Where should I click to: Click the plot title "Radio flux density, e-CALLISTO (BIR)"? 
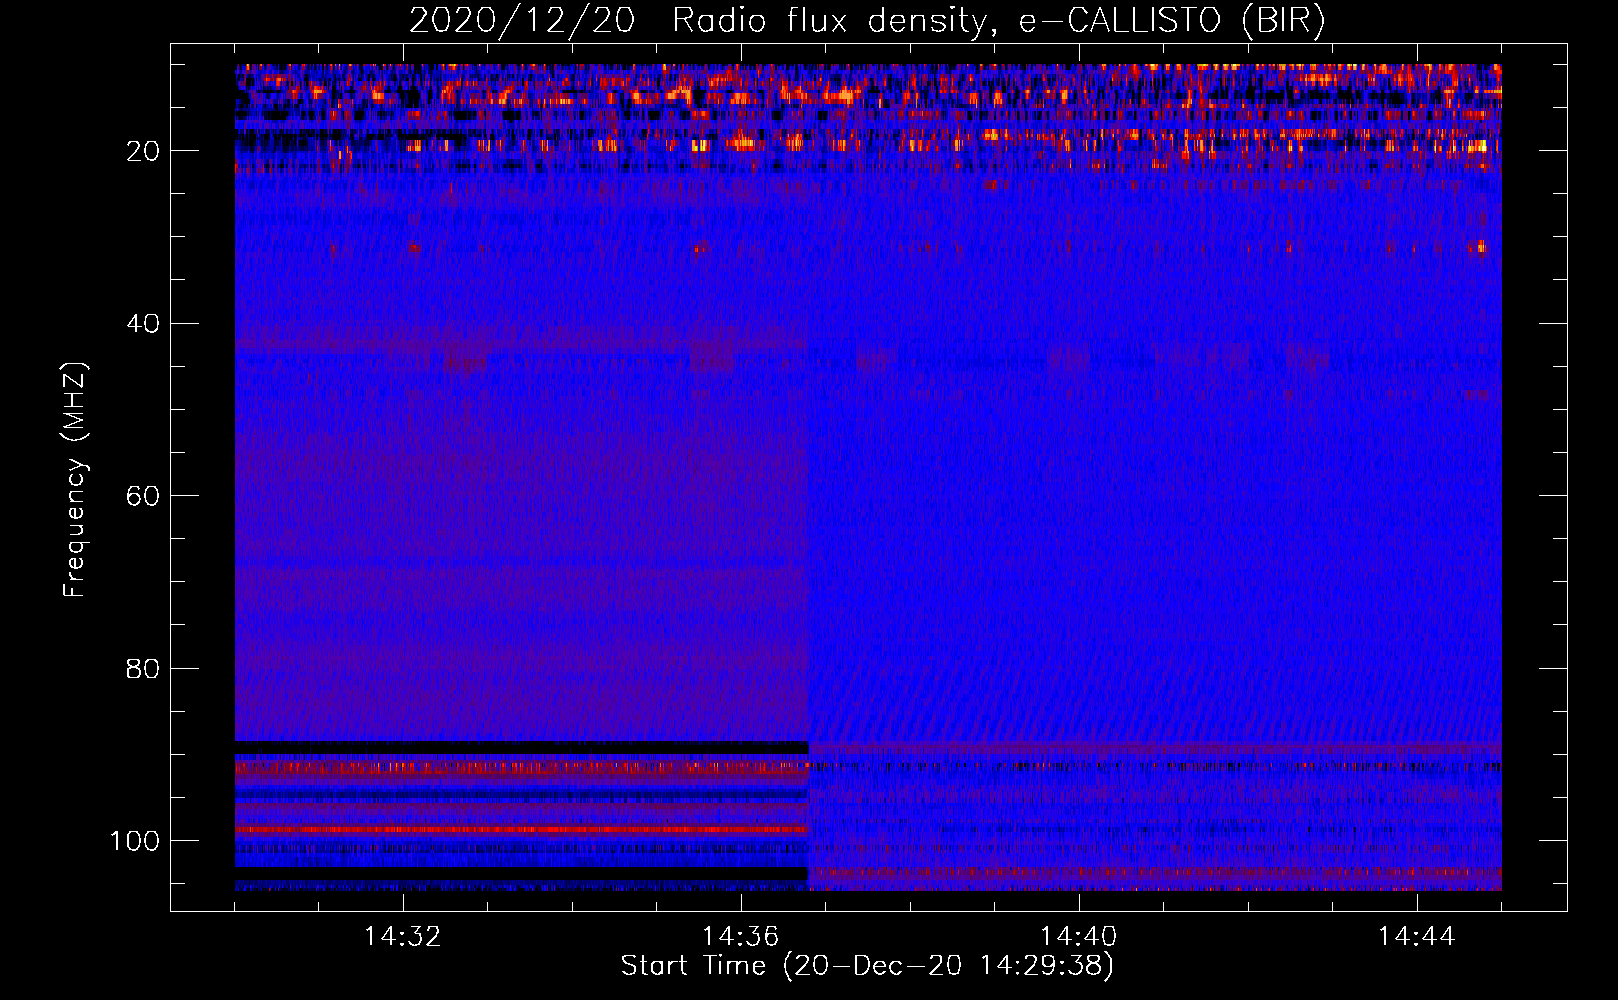[998, 21]
